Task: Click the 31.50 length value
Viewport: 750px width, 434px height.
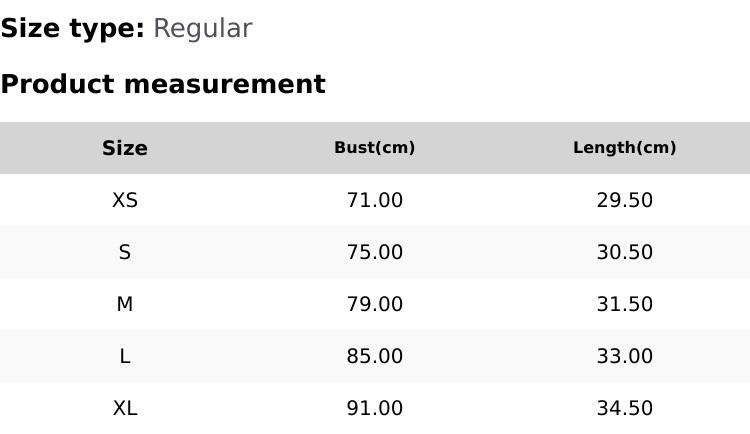Action: click(x=624, y=304)
